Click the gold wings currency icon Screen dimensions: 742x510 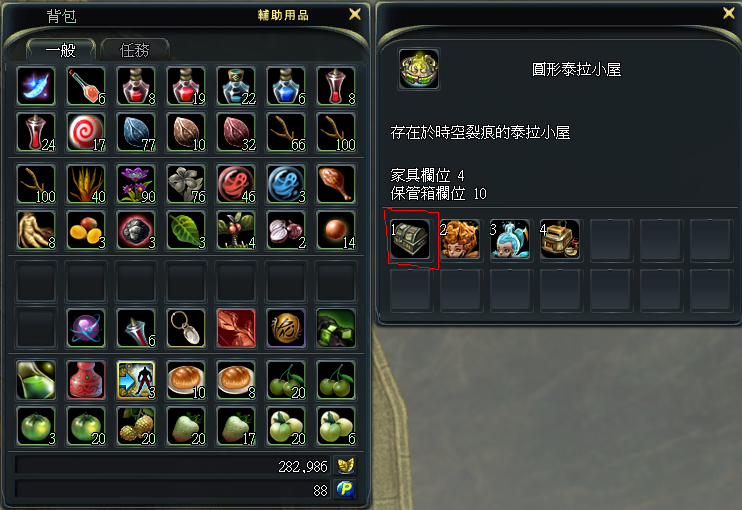click(x=345, y=466)
